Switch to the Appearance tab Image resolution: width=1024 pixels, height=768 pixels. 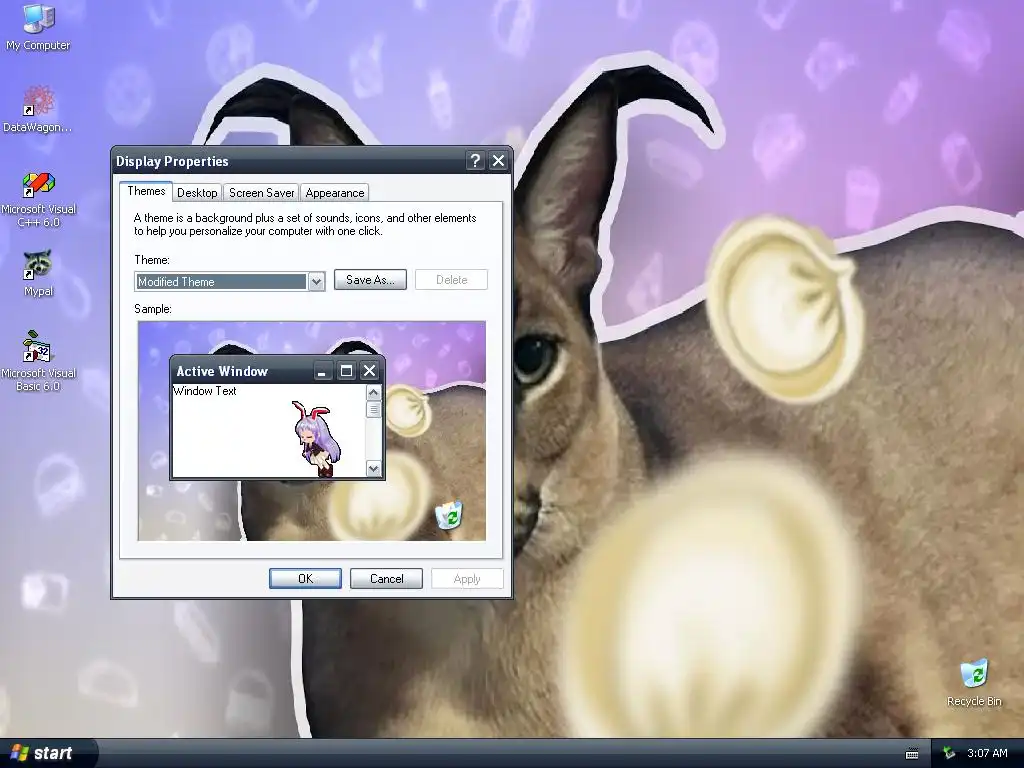(335, 193)
